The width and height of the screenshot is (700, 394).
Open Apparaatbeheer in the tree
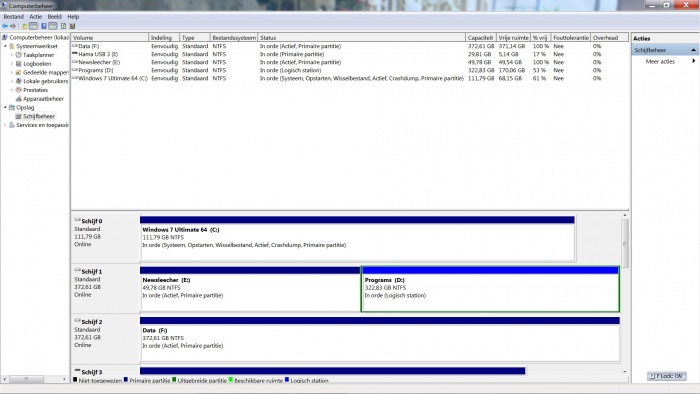[43, 99]
